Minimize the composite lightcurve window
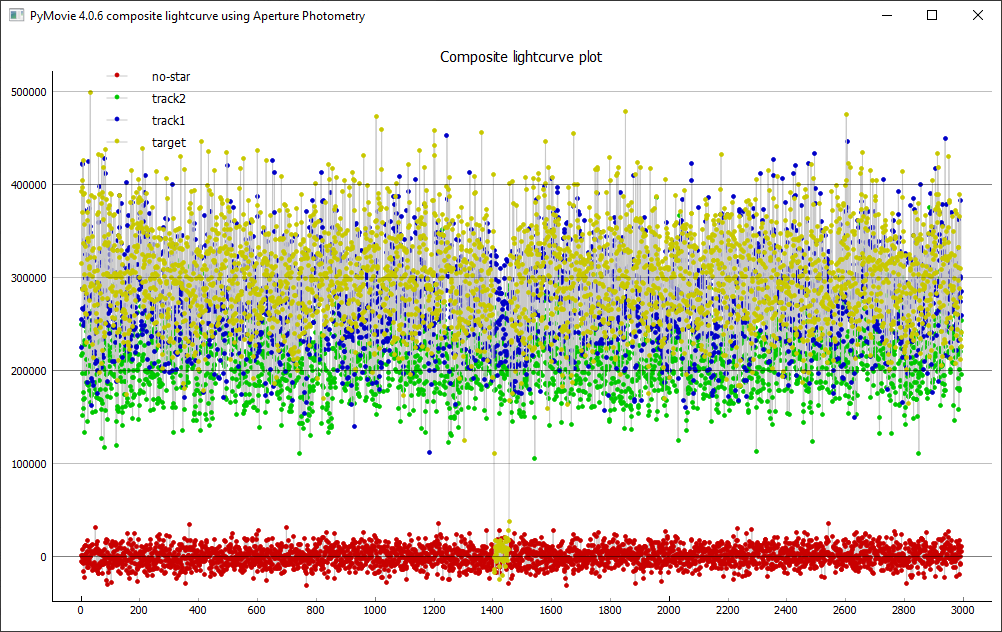Screen dimensions: 1002x632 [x=887, y=16]
